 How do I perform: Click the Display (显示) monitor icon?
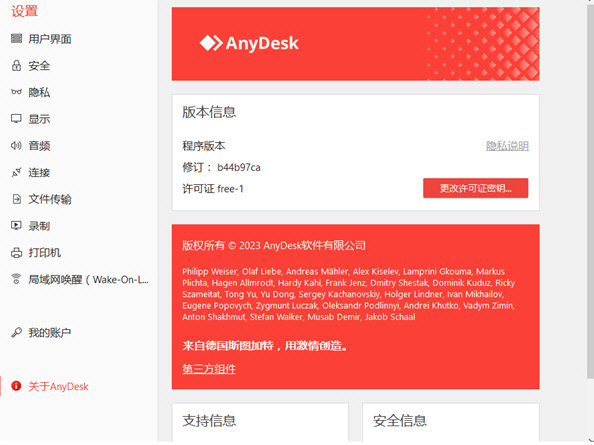16,119
